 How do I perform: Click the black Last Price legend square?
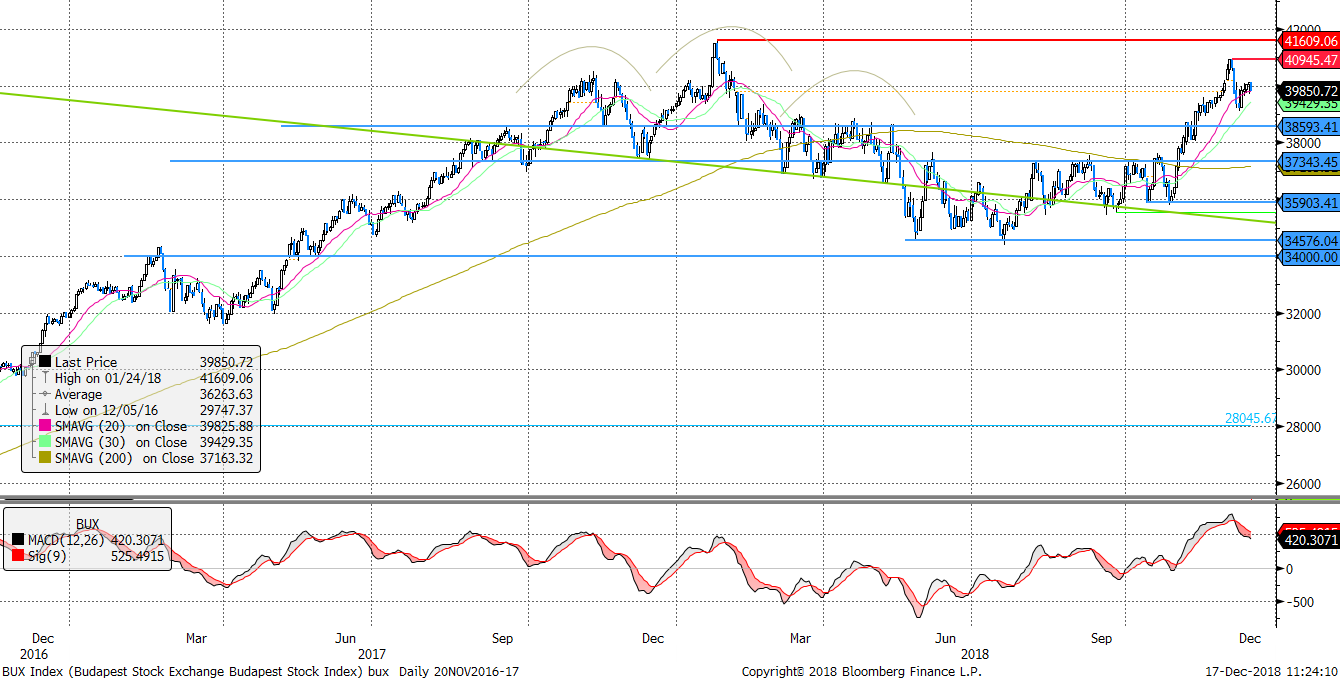pyautogui.click(x=45, y=363)
